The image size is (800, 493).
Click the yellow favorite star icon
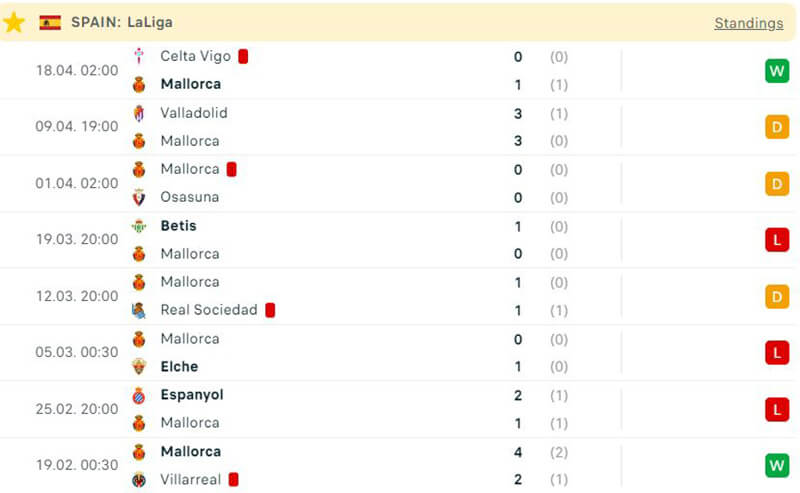[14, 22]
